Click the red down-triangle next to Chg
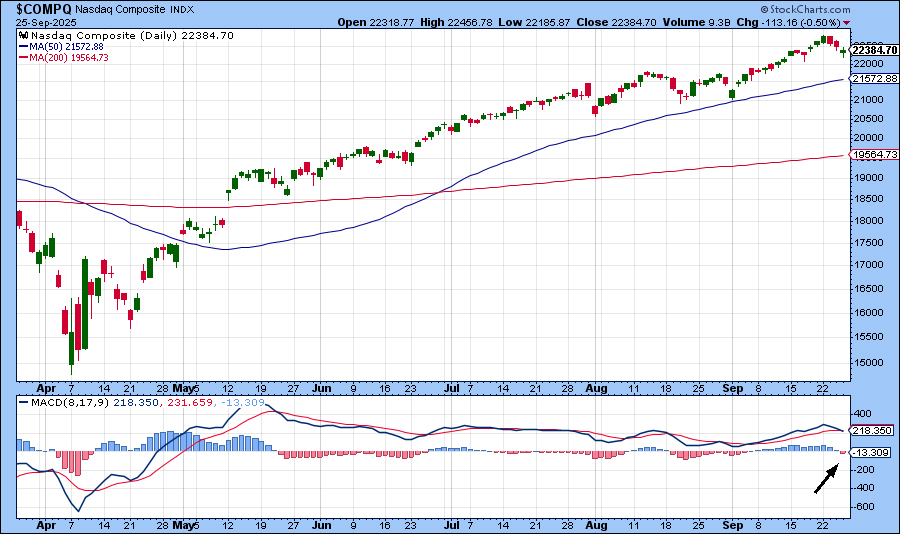900x534 pixels. click(x=847, y=22)
